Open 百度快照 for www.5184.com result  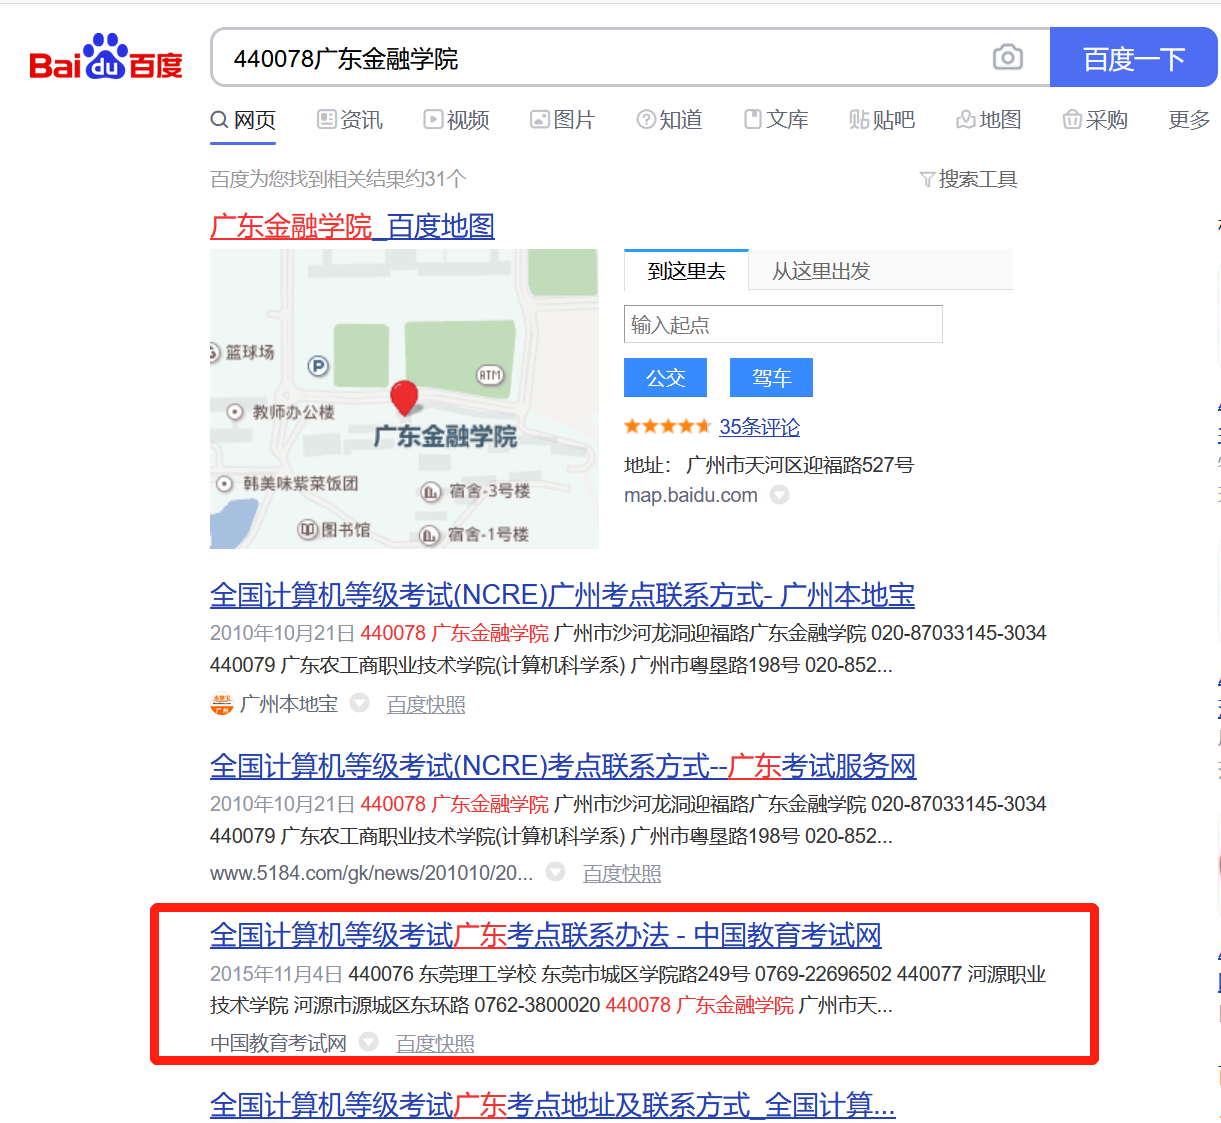pos(622,873)
